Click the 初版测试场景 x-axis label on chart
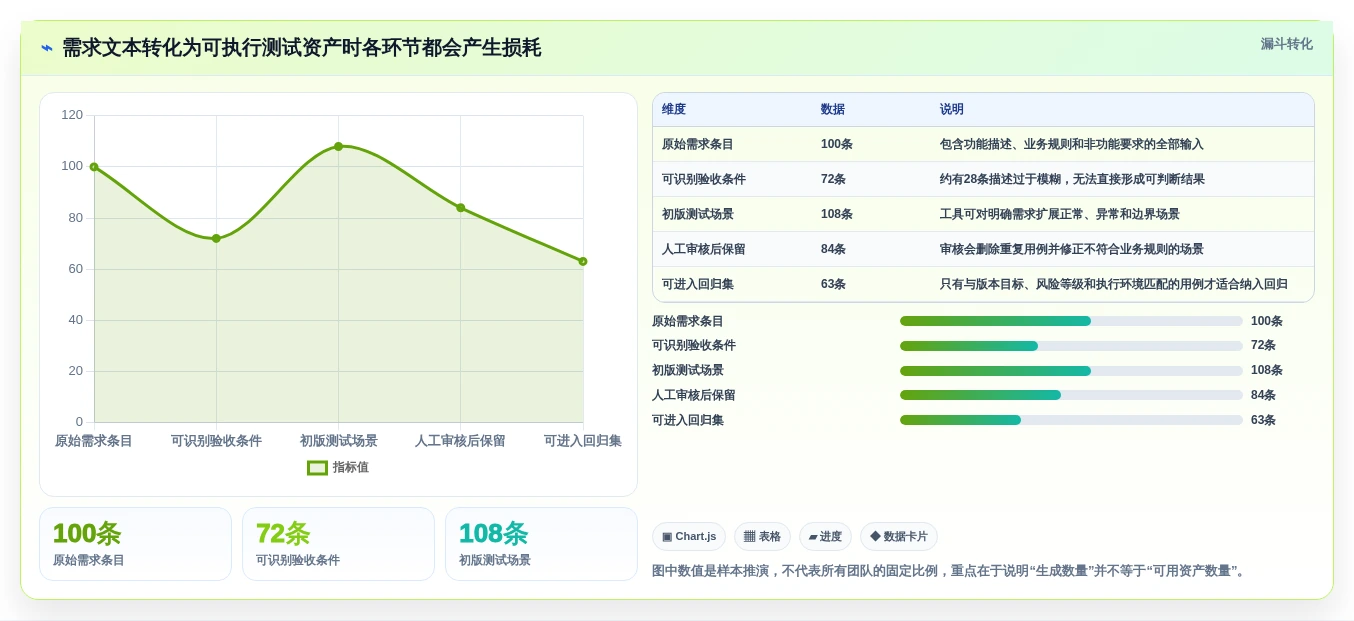 click(x=338, y=441)
